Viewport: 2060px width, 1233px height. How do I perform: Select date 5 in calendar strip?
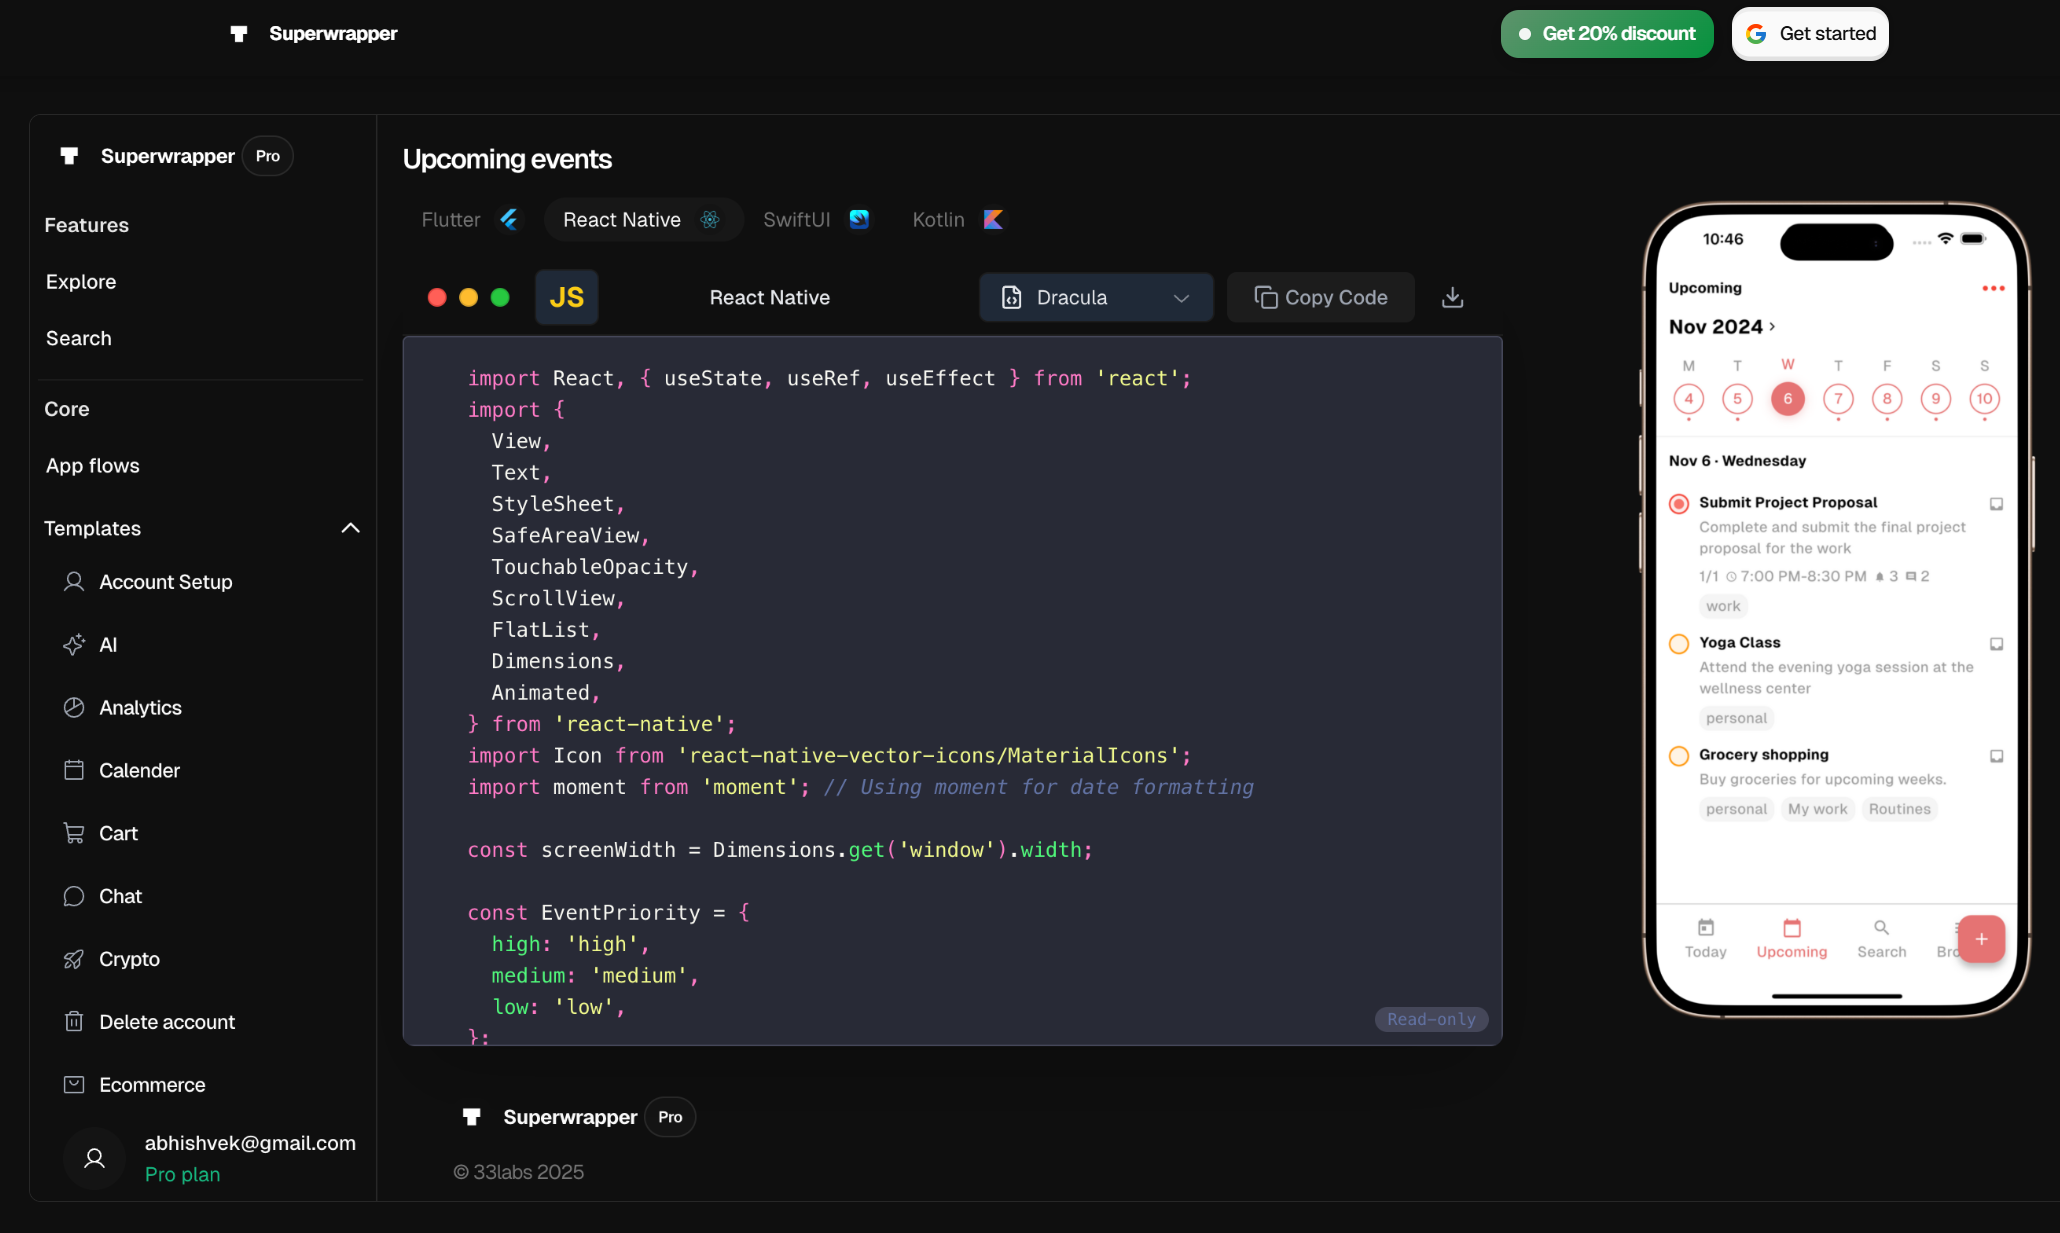[1738, 399]
